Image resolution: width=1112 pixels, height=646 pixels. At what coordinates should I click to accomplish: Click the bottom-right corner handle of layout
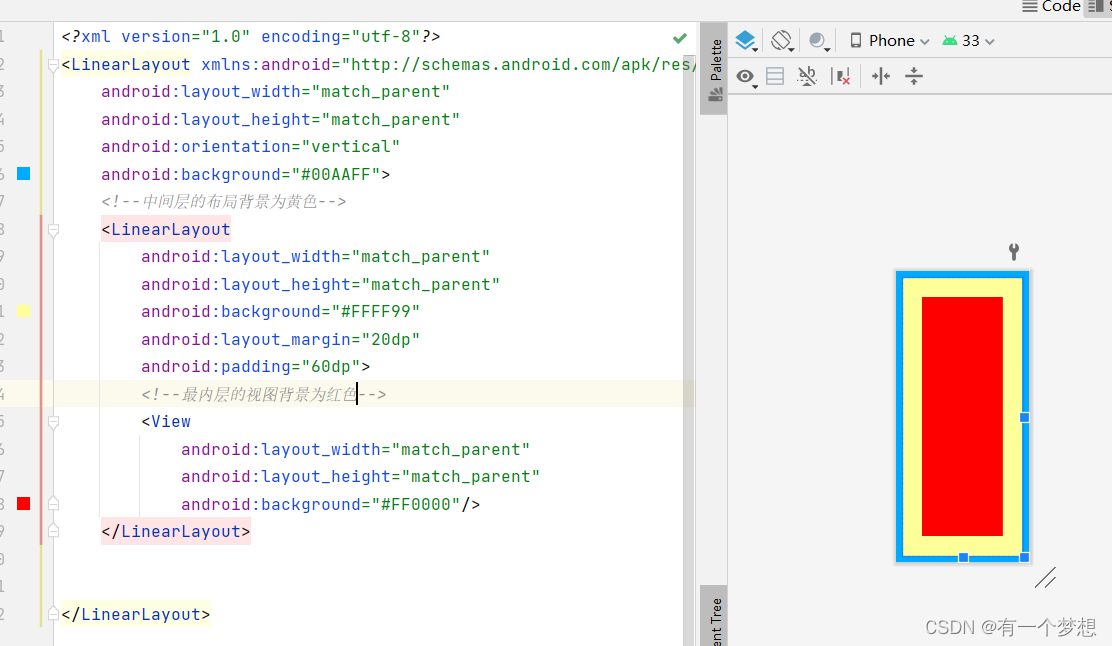[1024, 557]
